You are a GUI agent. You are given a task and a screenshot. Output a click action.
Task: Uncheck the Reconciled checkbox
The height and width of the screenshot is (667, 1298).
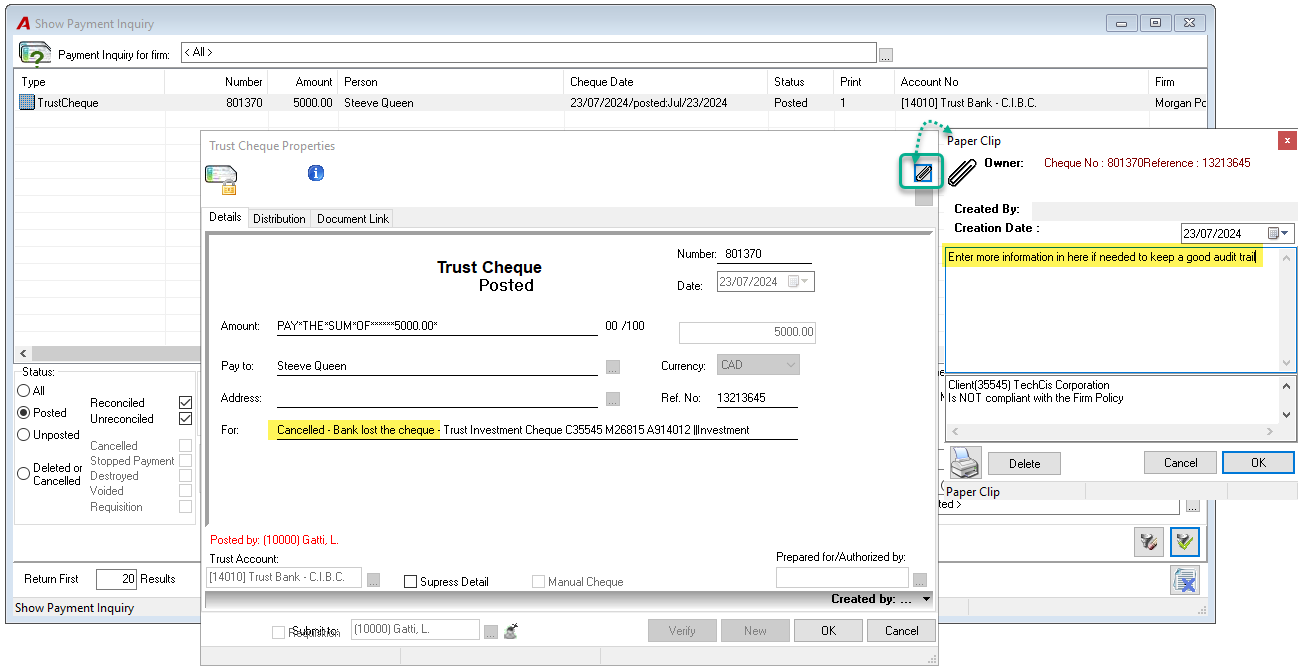click(185, 403)
